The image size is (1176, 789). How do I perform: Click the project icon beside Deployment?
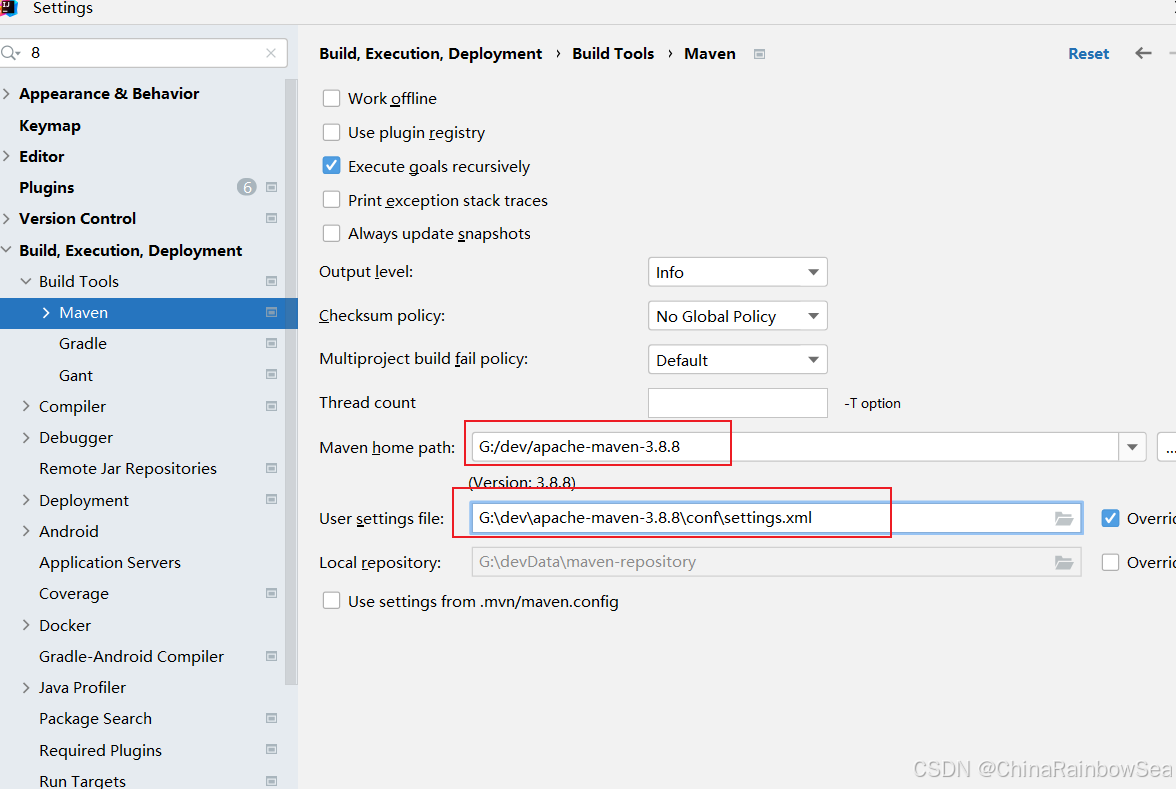pyautogui.click(x=272, y=500)
